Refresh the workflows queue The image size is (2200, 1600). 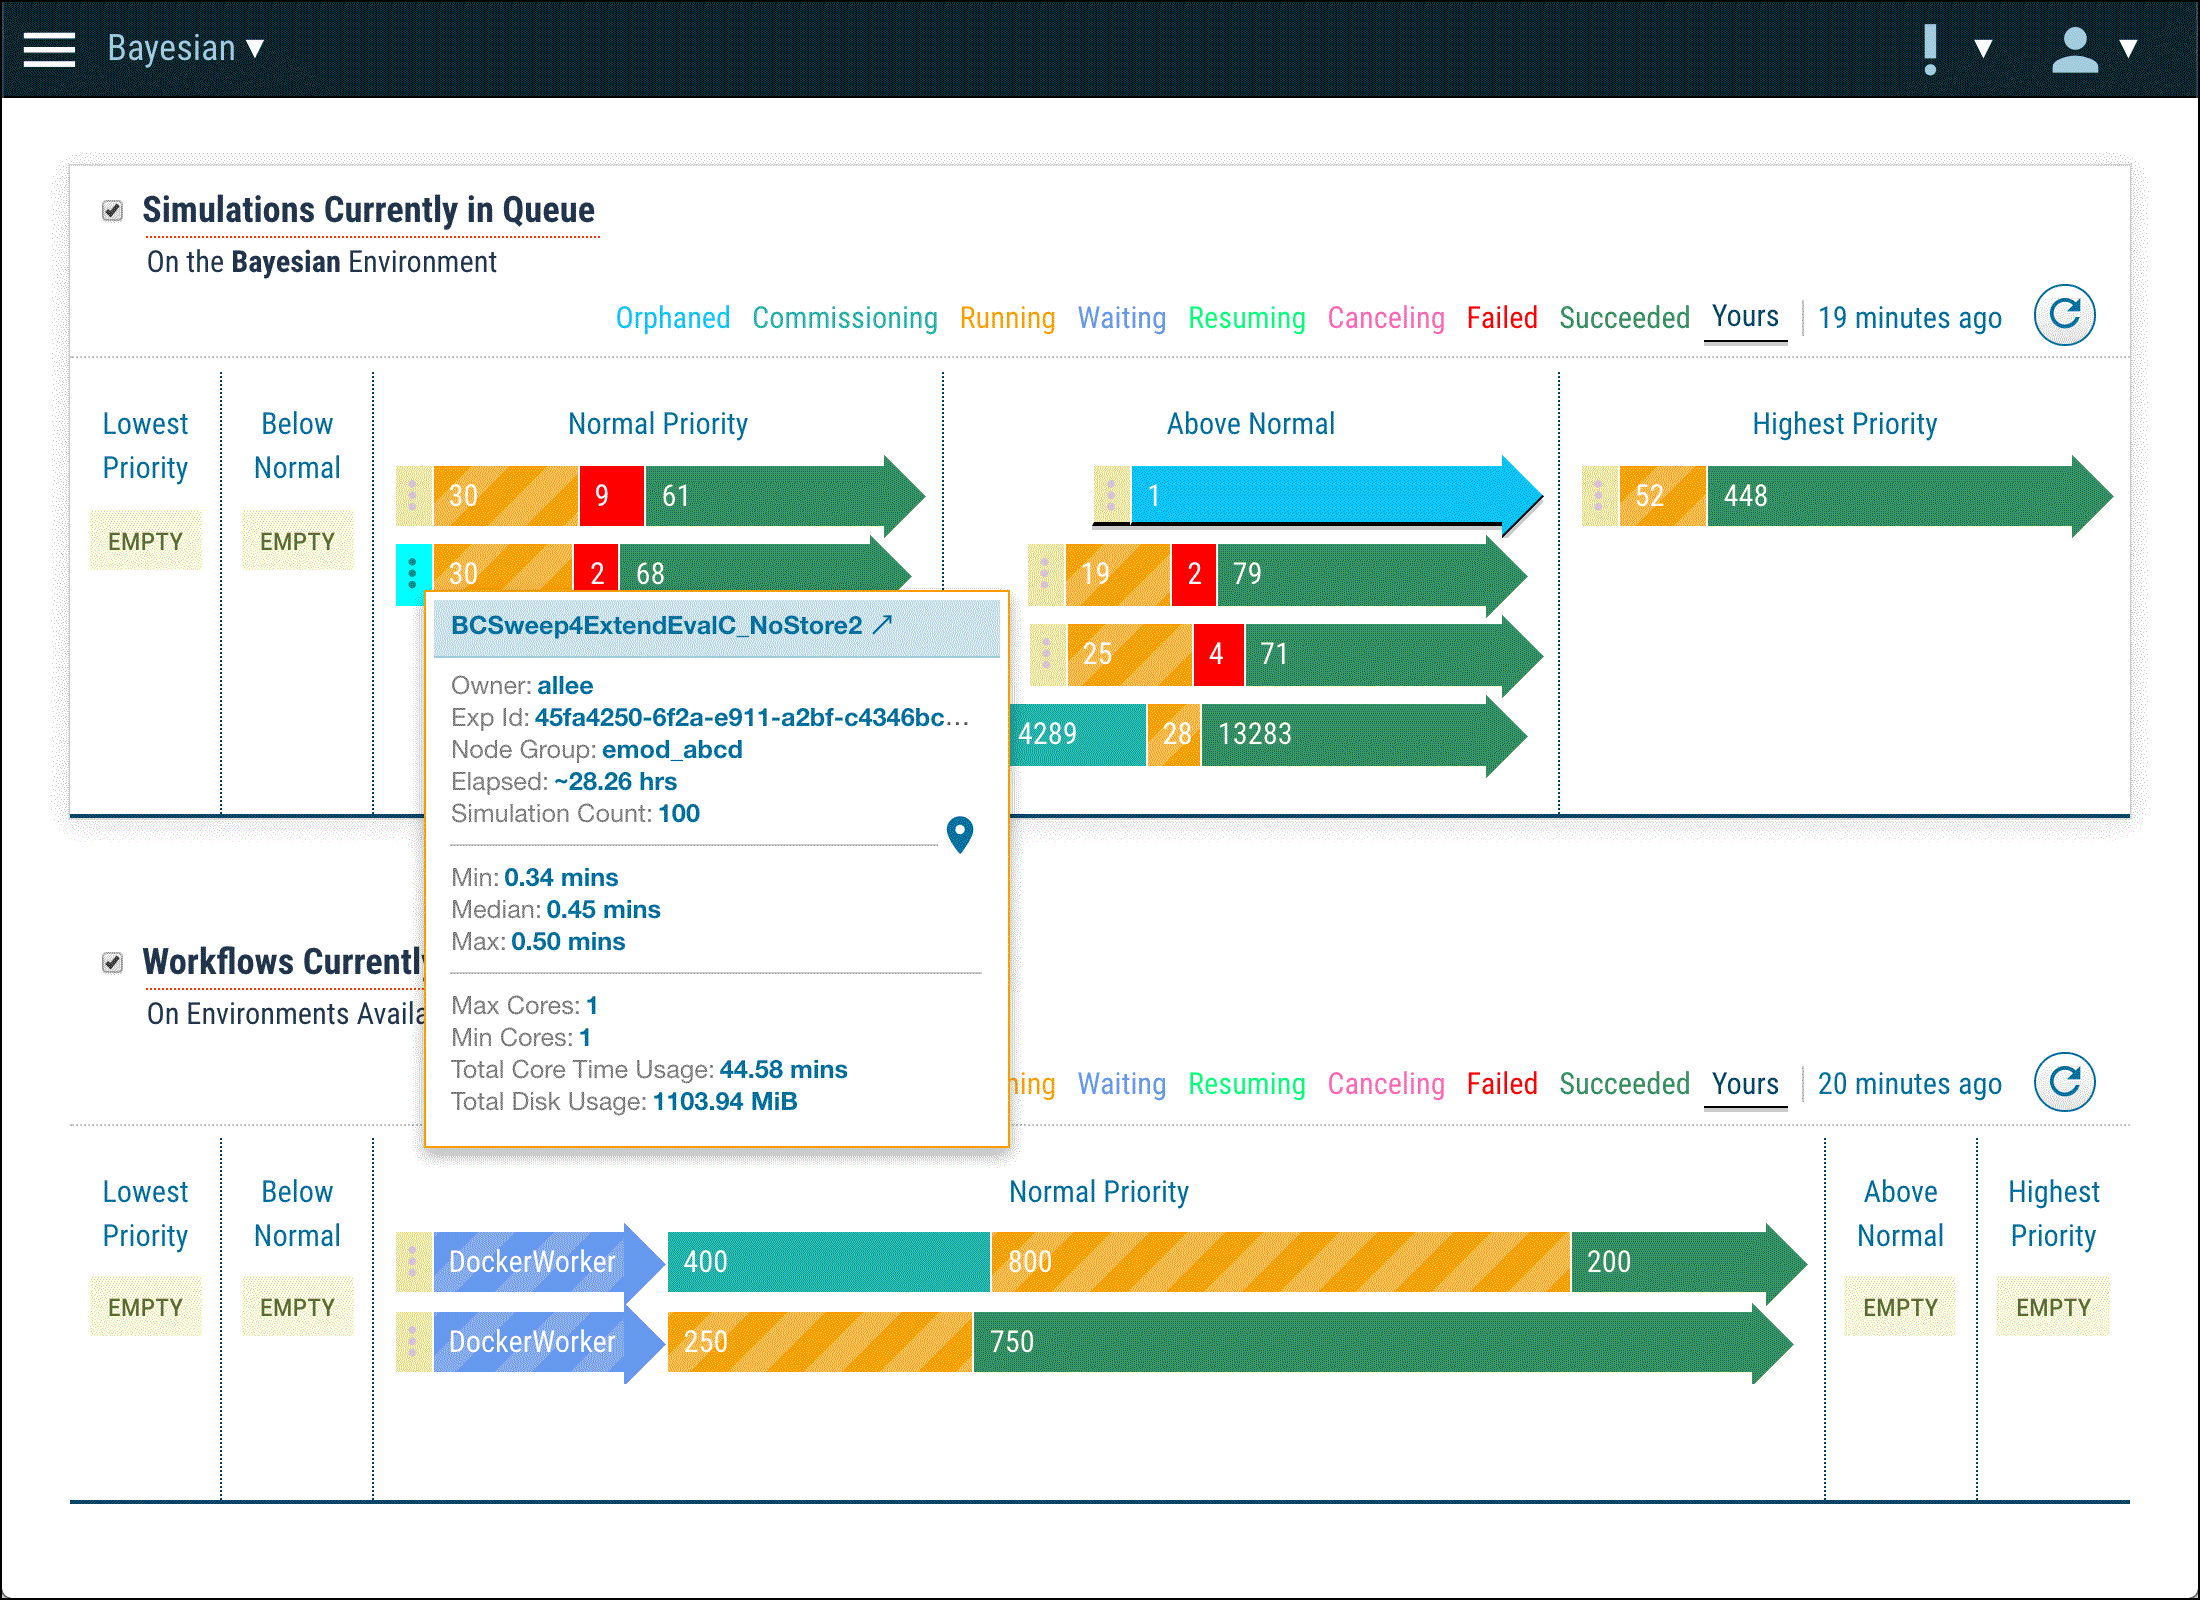[x=2064, y=1082]
